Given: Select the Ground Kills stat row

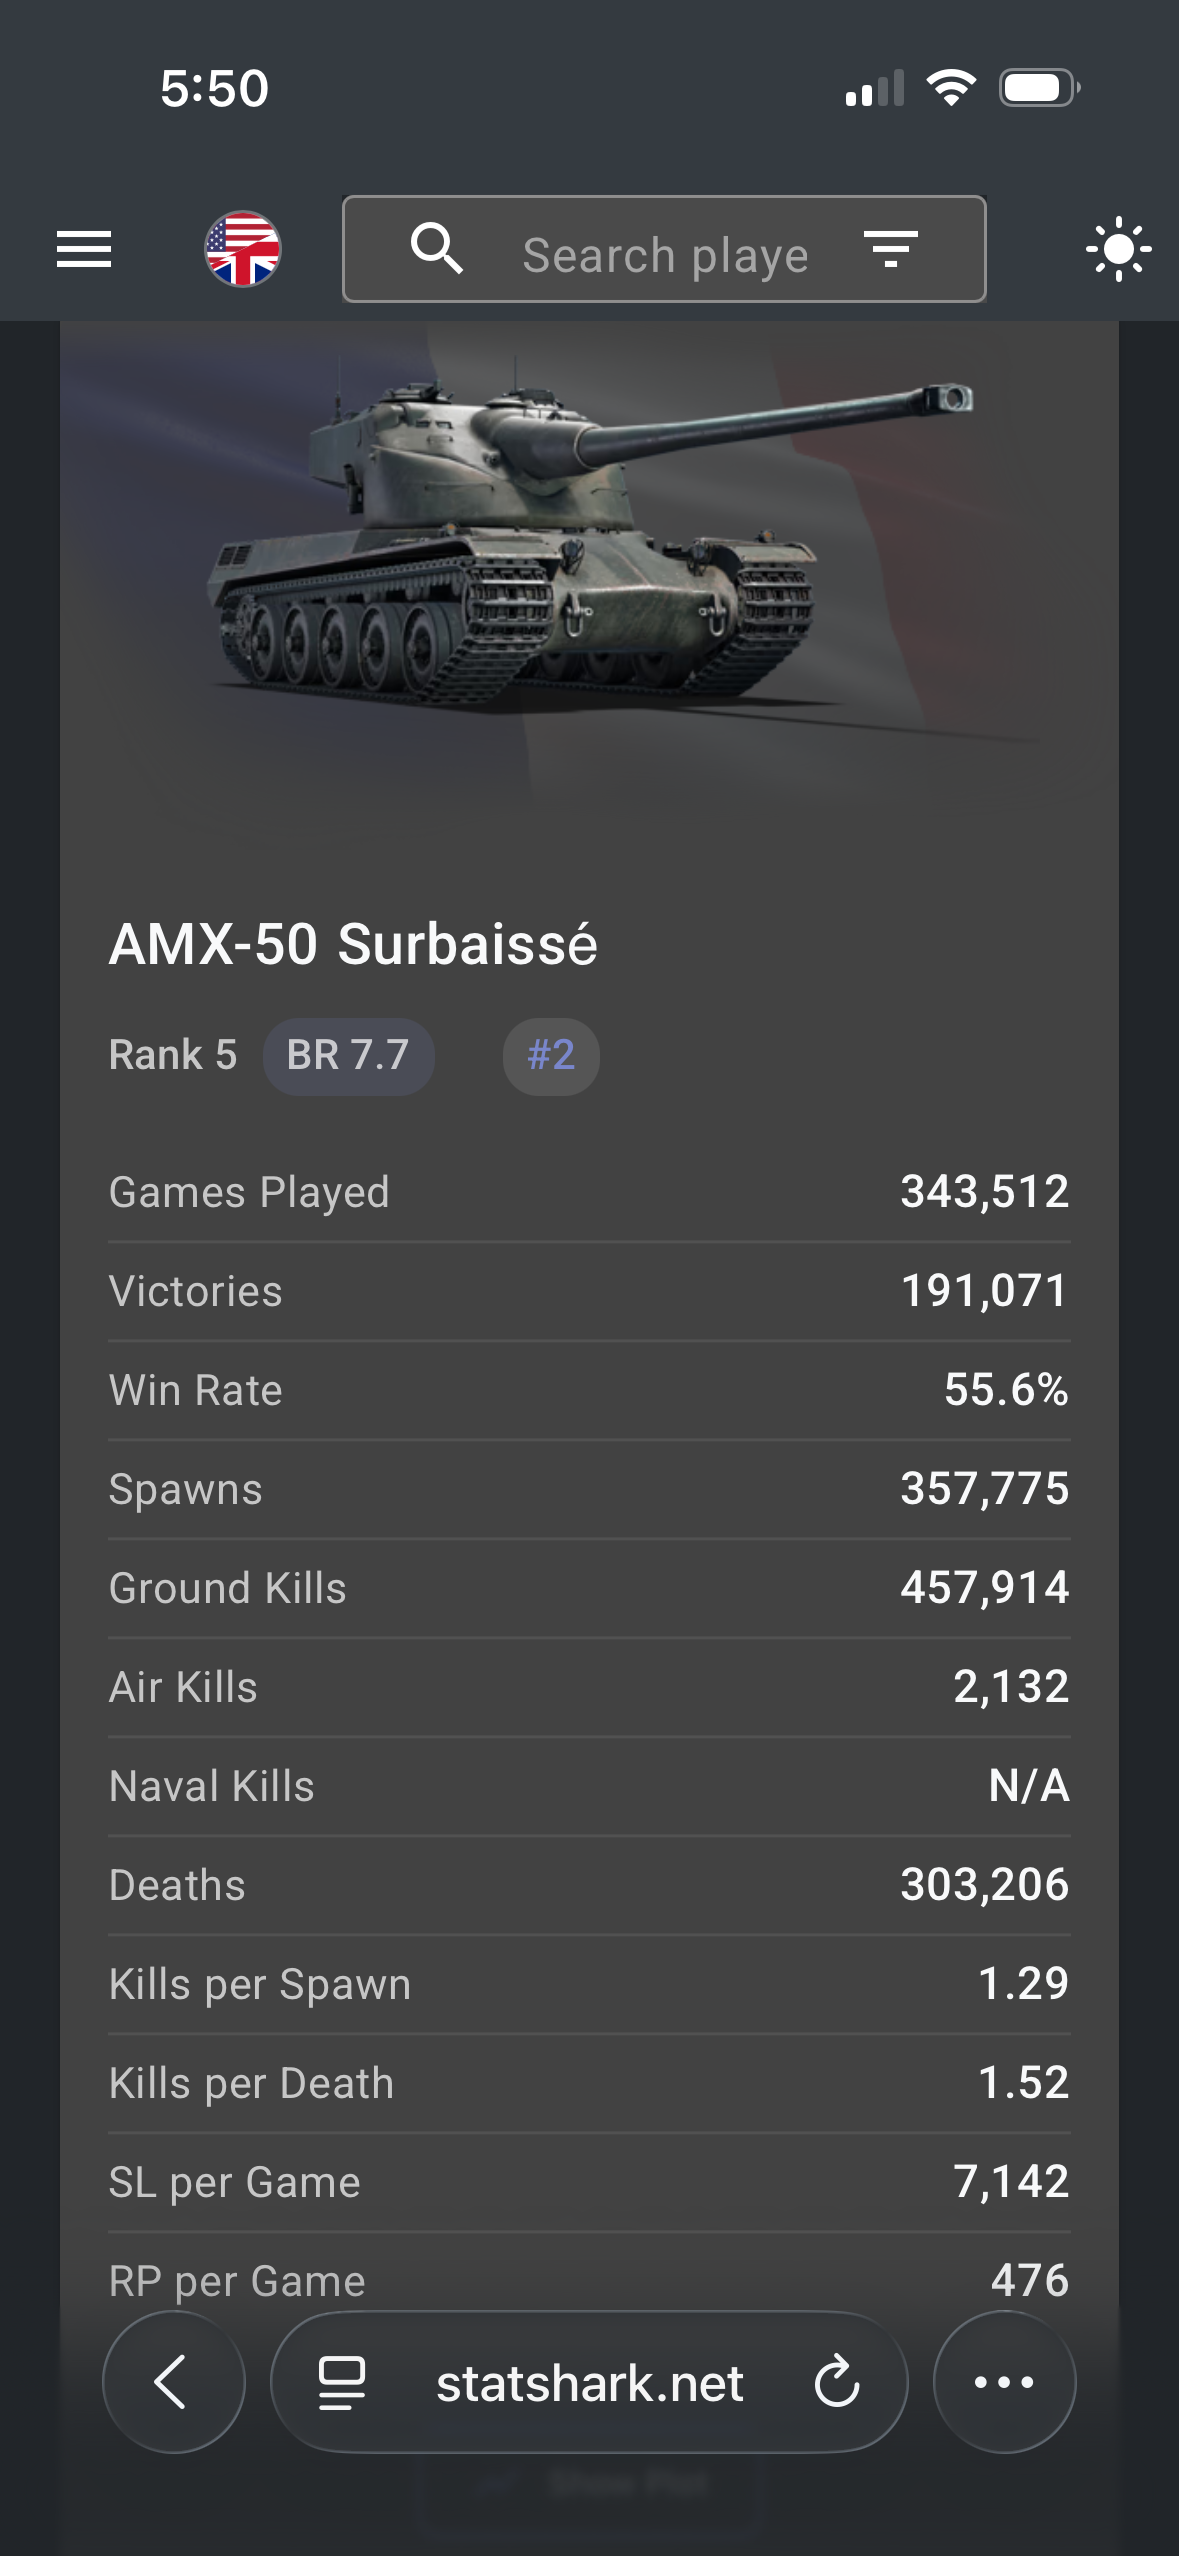Looking at the screenshot, I should click(589, 1588).
